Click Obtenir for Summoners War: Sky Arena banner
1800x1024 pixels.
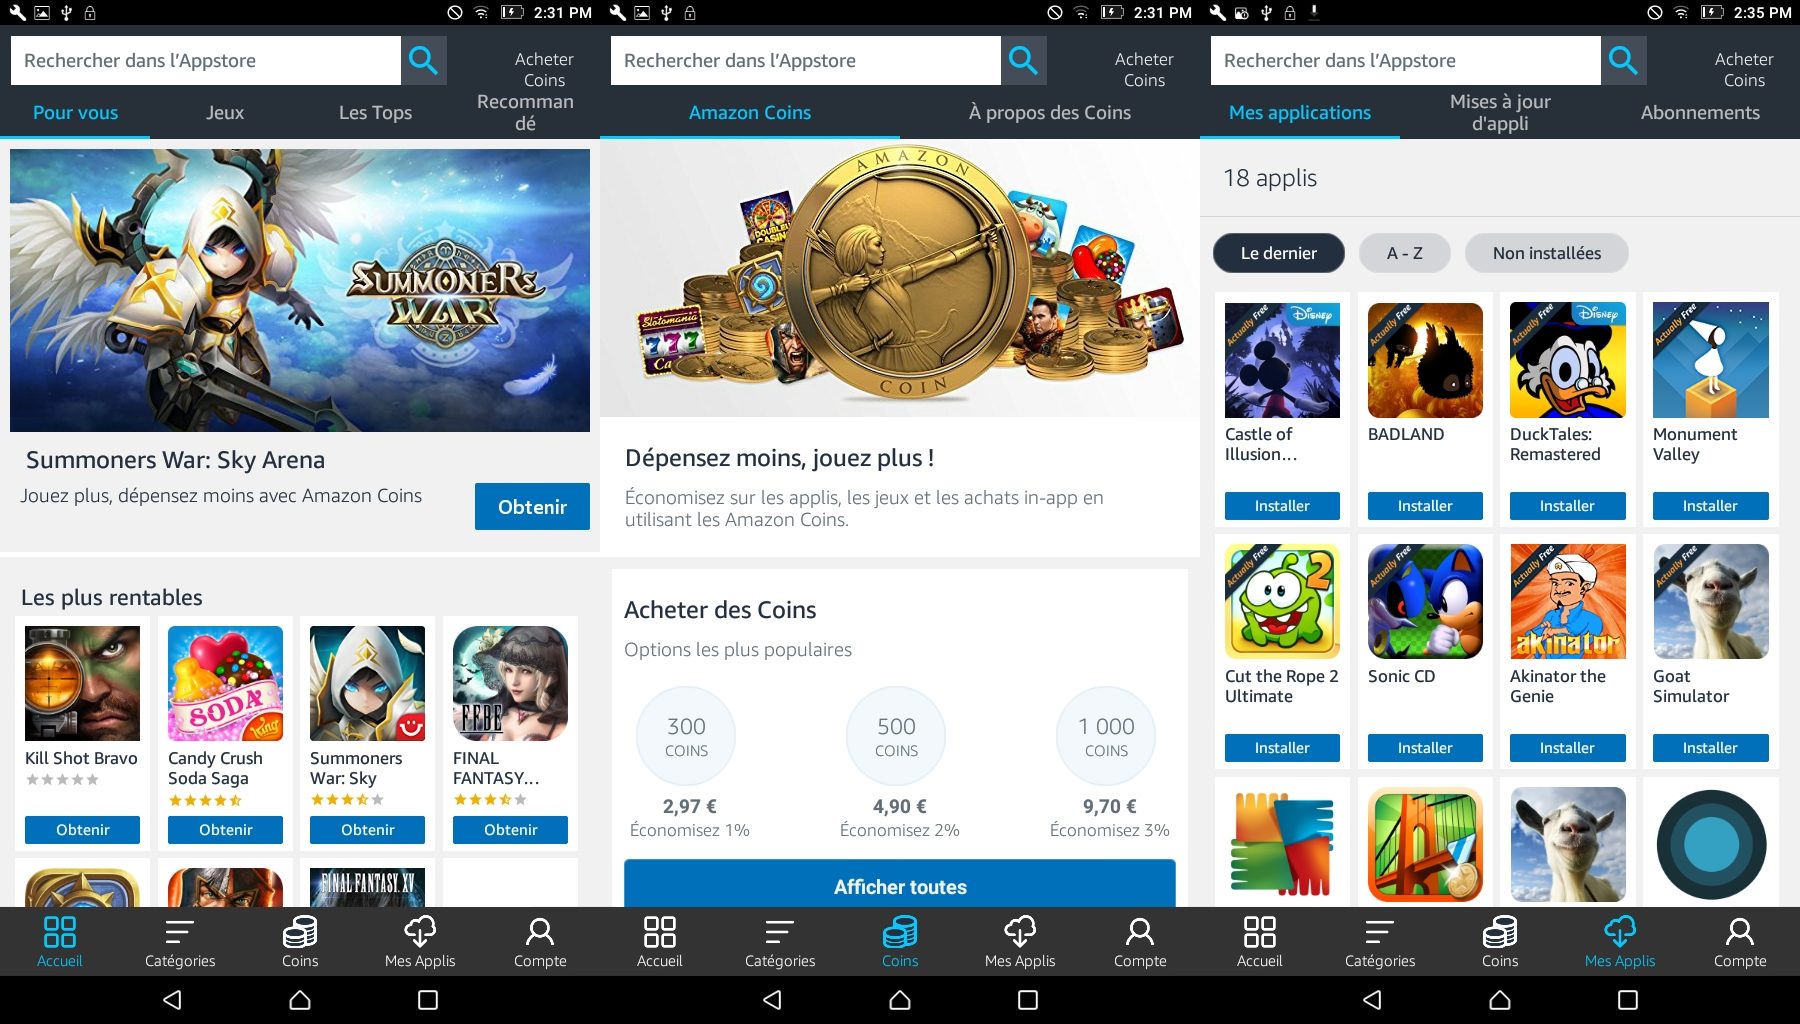[x=532, y=507]
